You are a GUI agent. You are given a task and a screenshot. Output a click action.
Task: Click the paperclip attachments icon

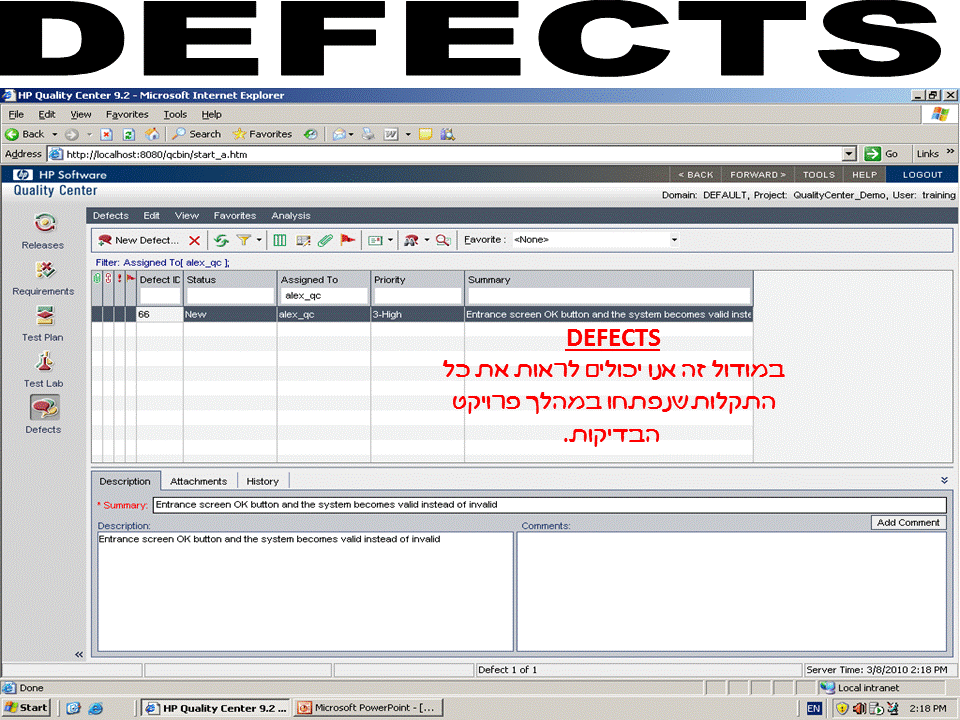click(325, 241)
